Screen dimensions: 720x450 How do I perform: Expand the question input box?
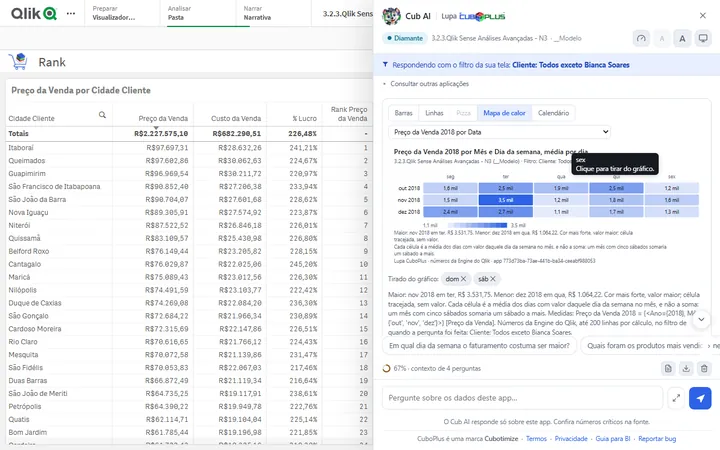click(676, 398)
